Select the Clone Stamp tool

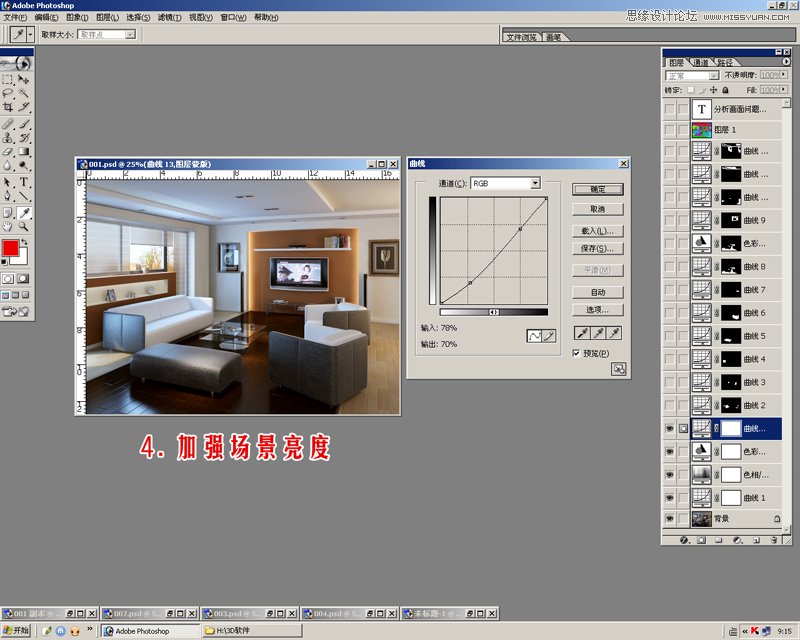coord(8,137)
